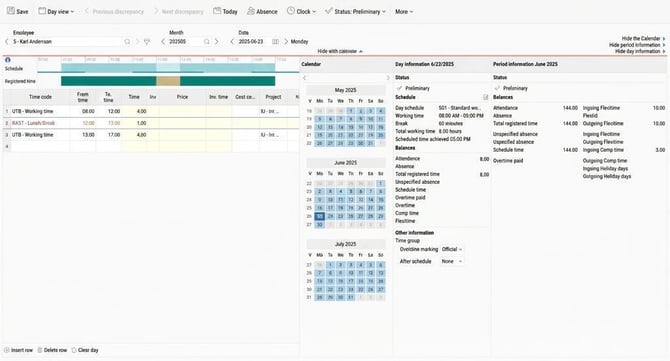The height and width of the screenshot is (361, 670).
Task: Select day 30 in June 2025 calendar
Action: pyautogui.click(x=319, y=225)
